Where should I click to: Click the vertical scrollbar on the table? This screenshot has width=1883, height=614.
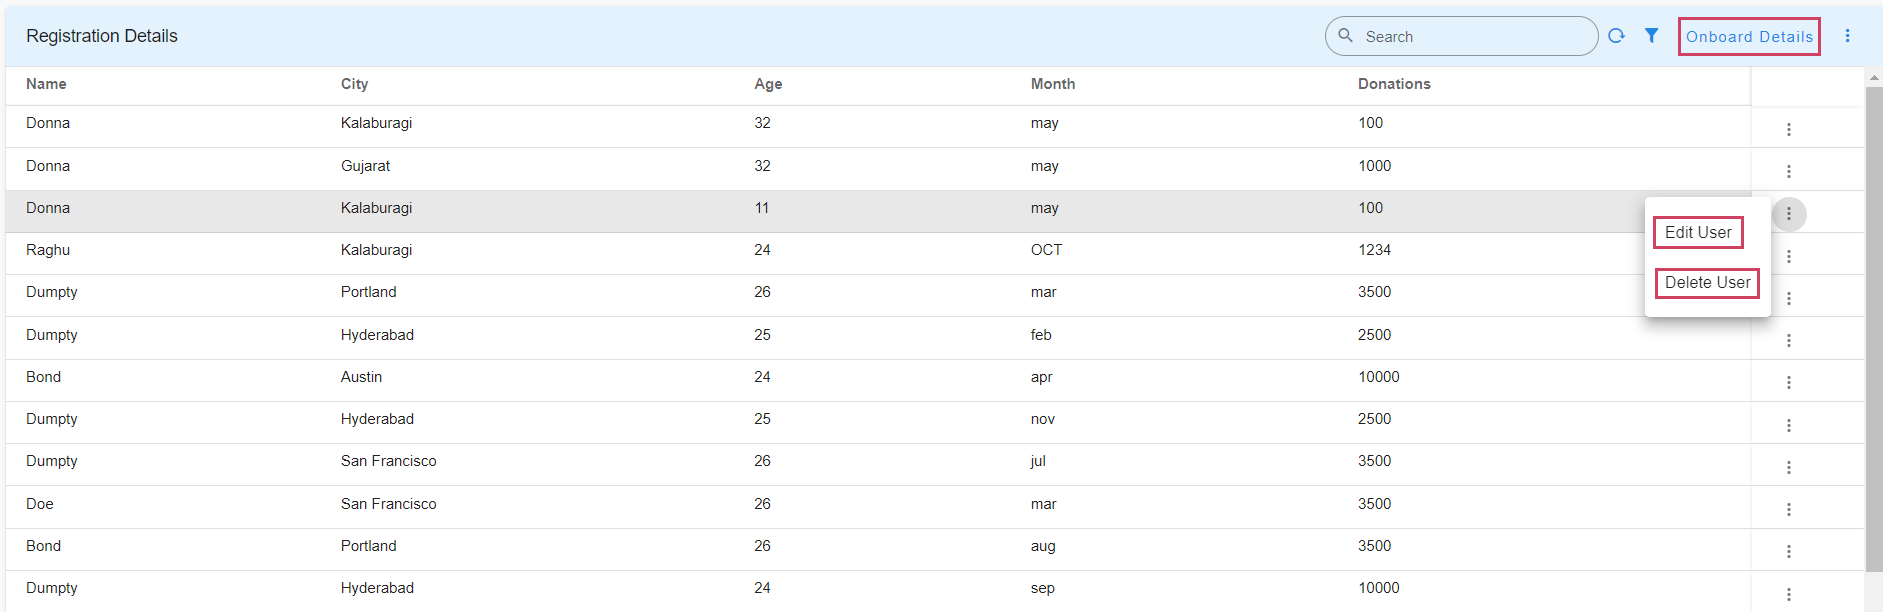1874,330
